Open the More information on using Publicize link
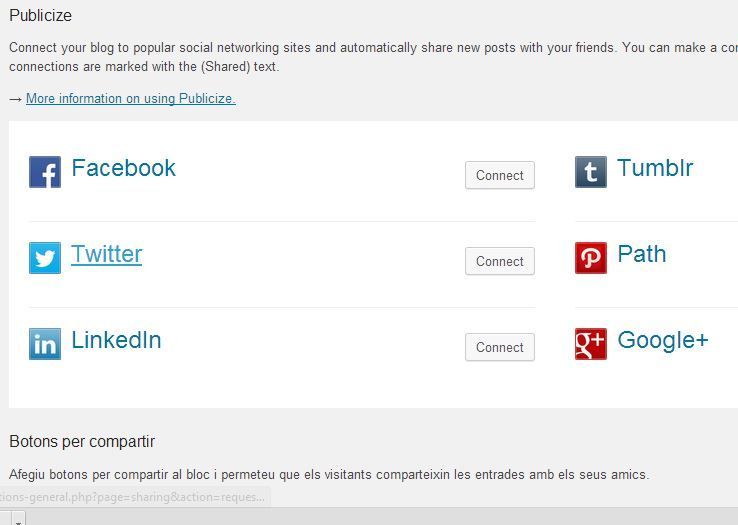This screenshot has width=738, height=525. coord(131,98)
